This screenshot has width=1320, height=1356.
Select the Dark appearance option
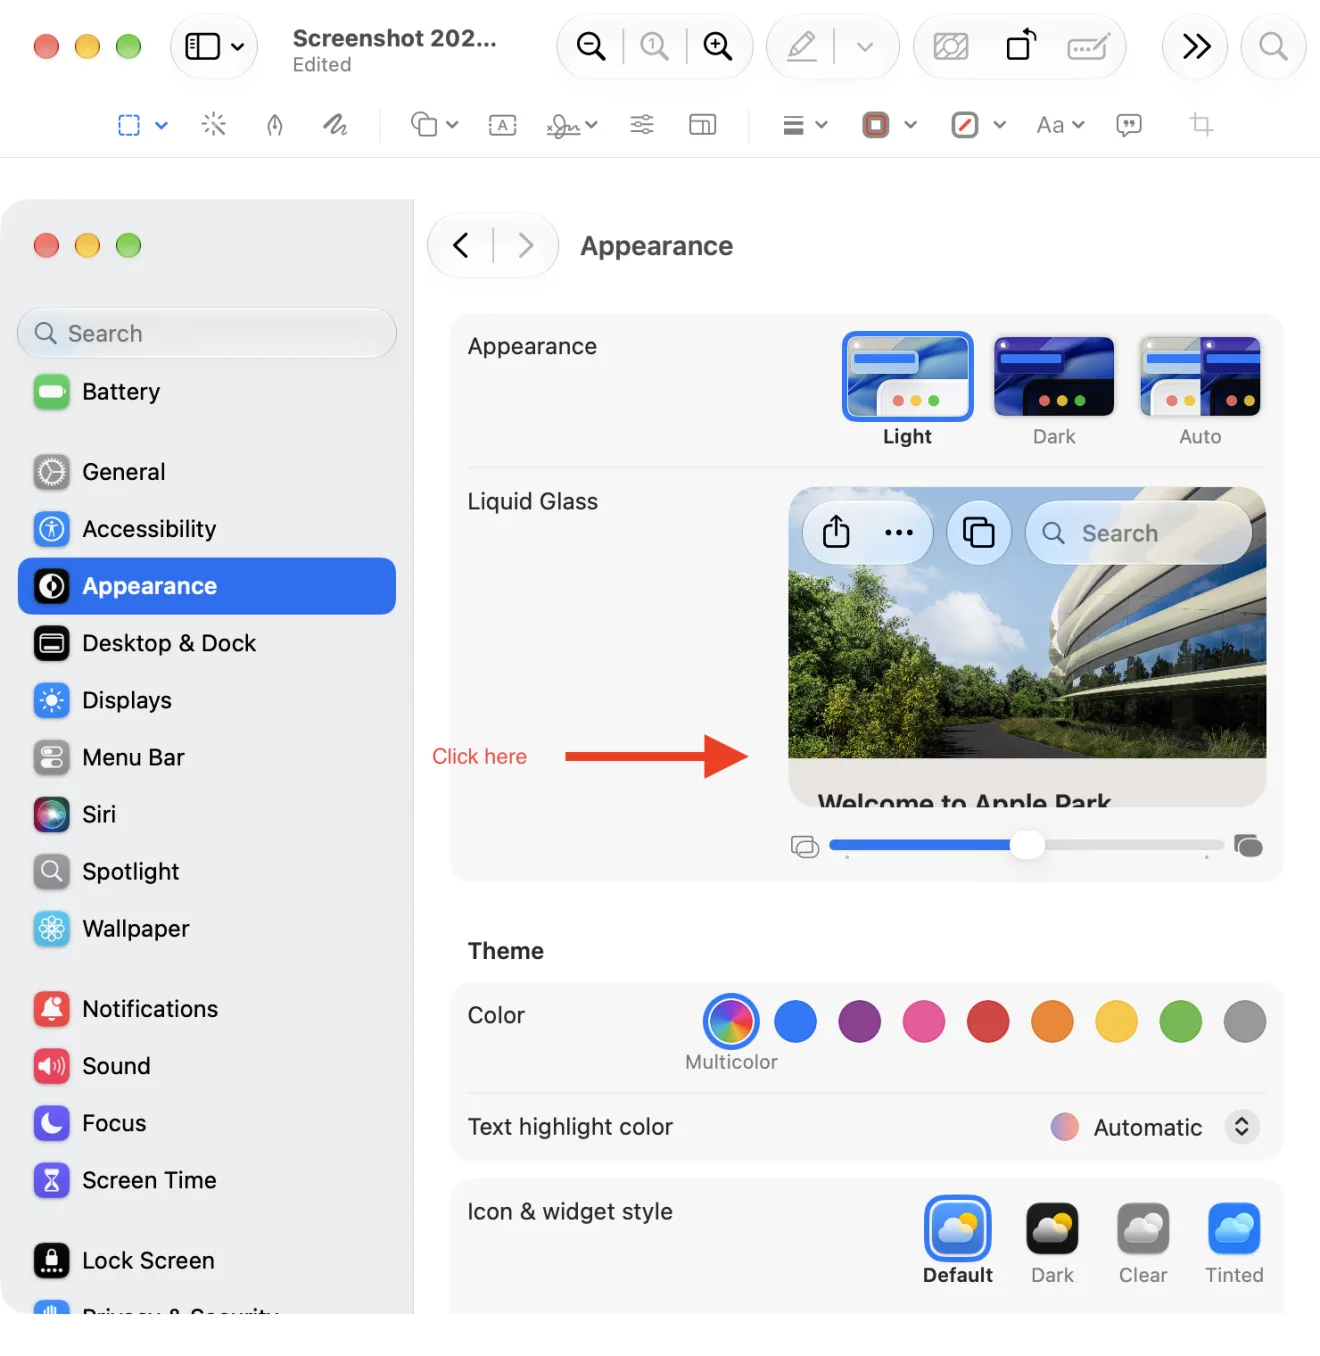[x=1054, y=391]
